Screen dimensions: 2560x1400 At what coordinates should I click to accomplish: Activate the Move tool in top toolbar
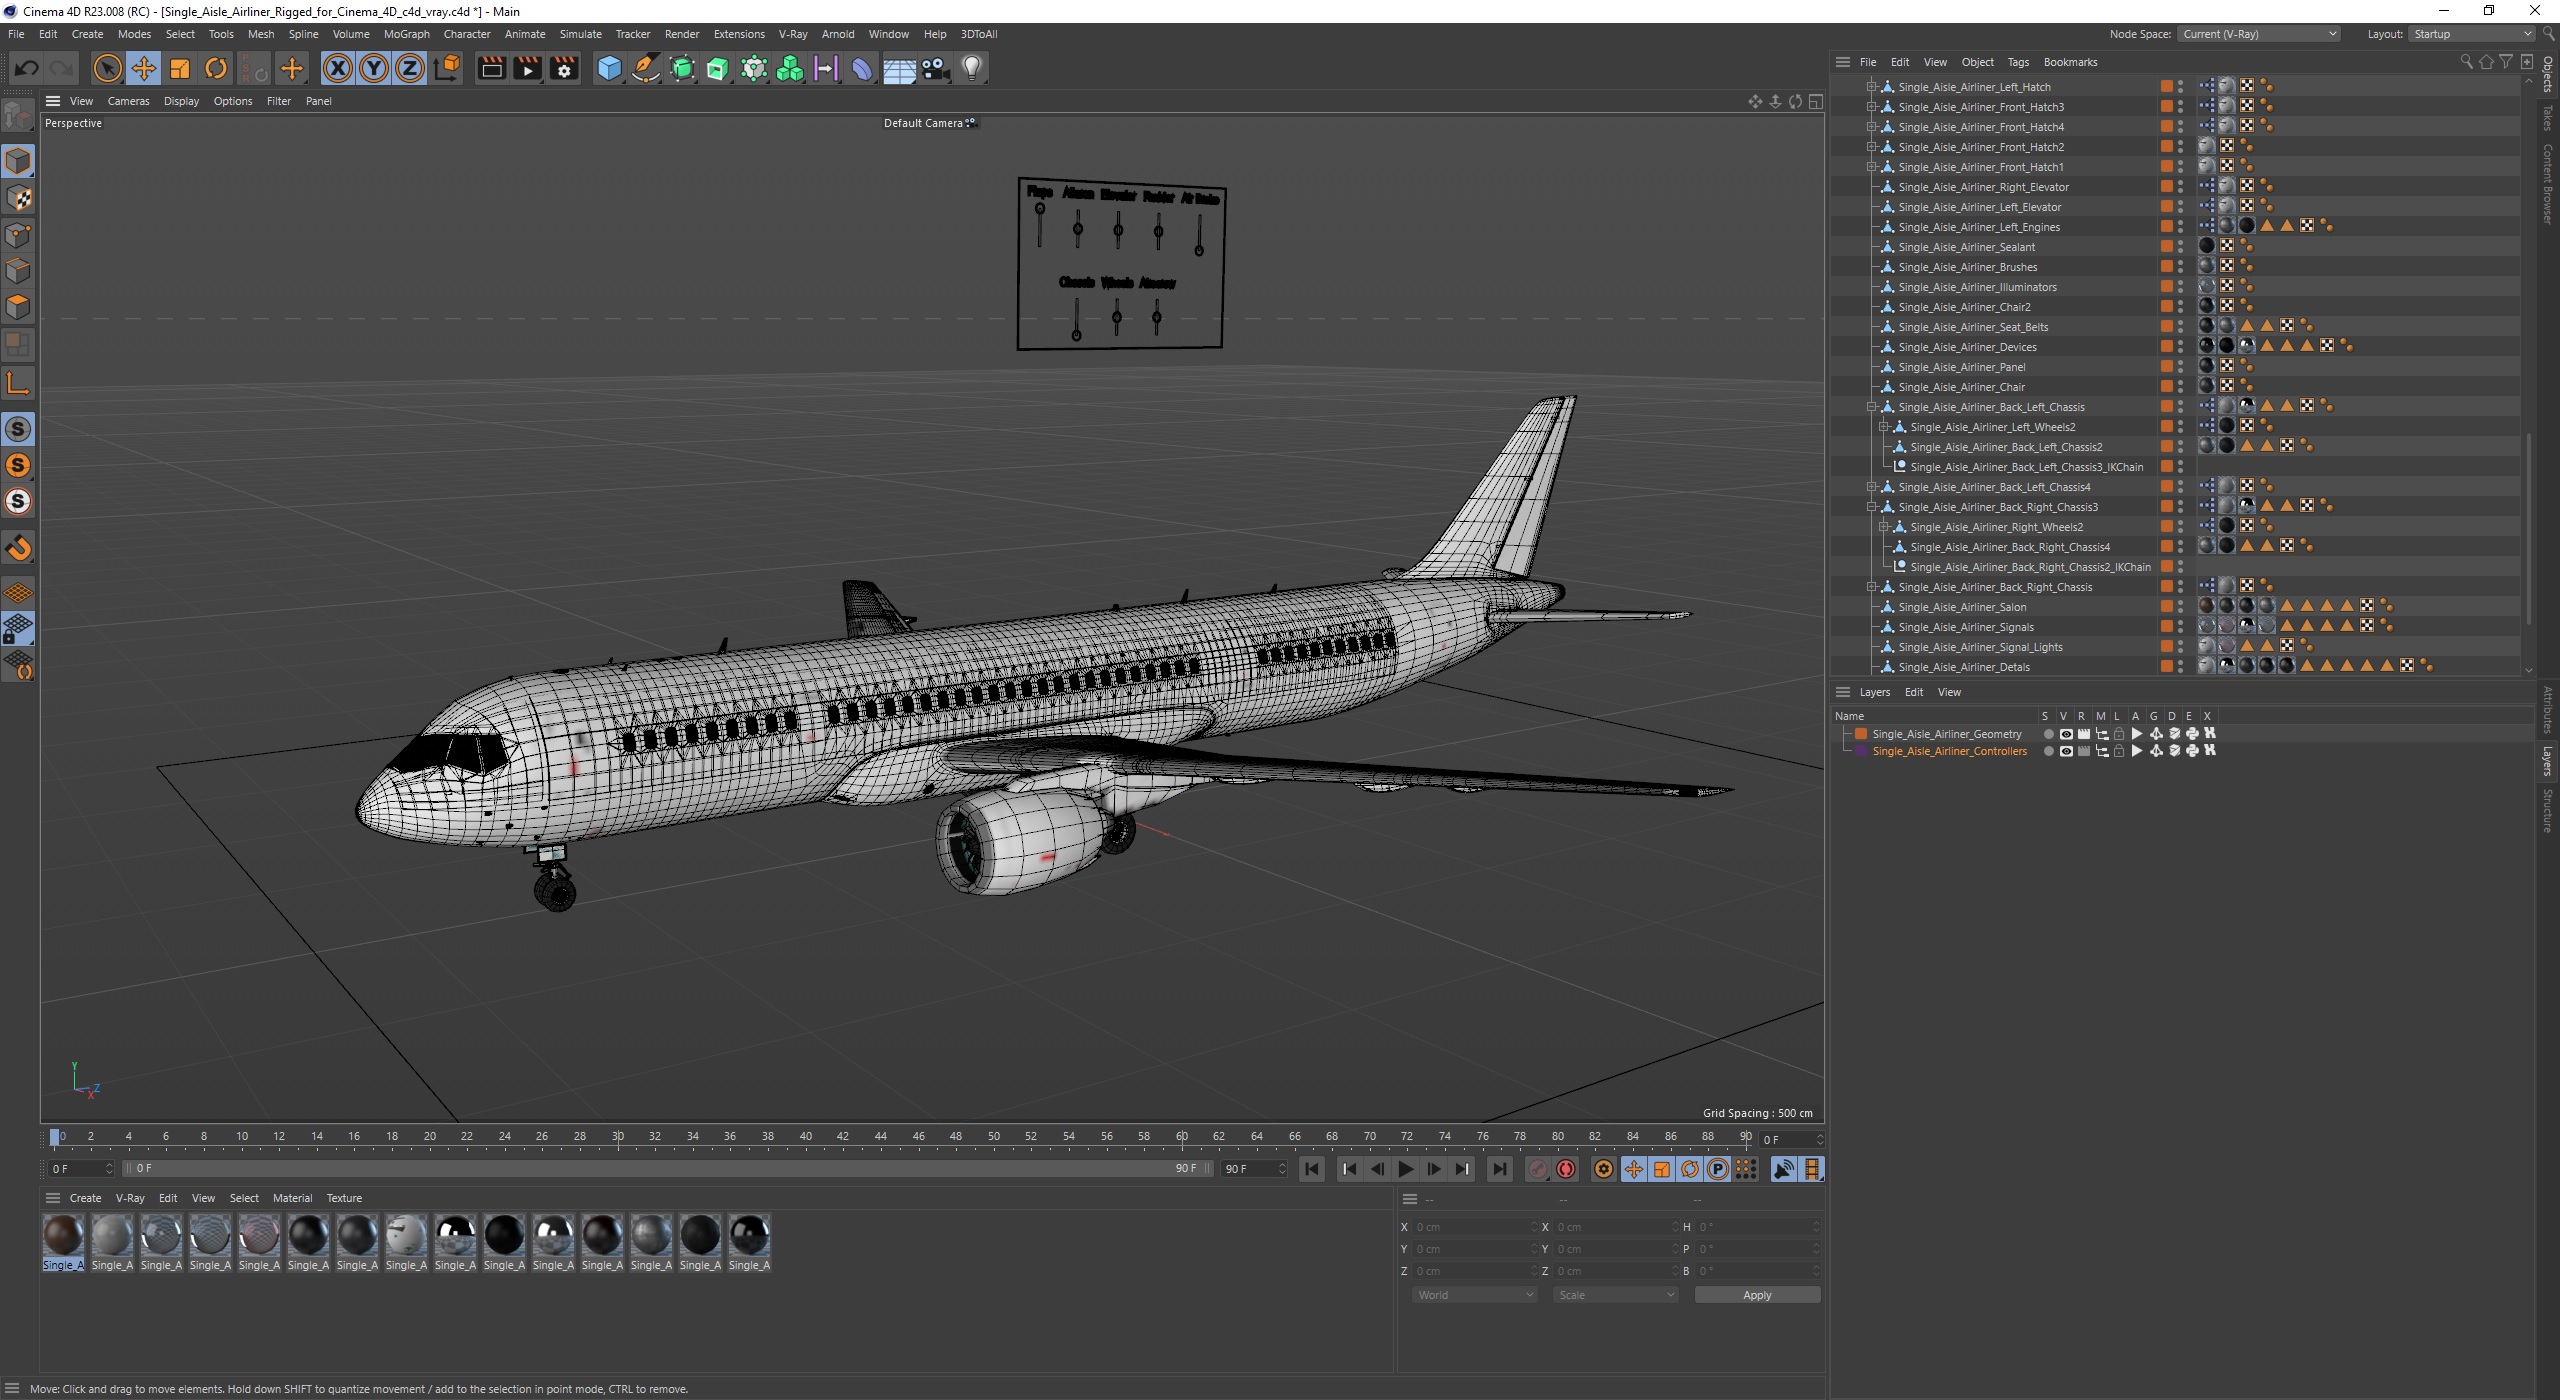click(x=143, y=68)
